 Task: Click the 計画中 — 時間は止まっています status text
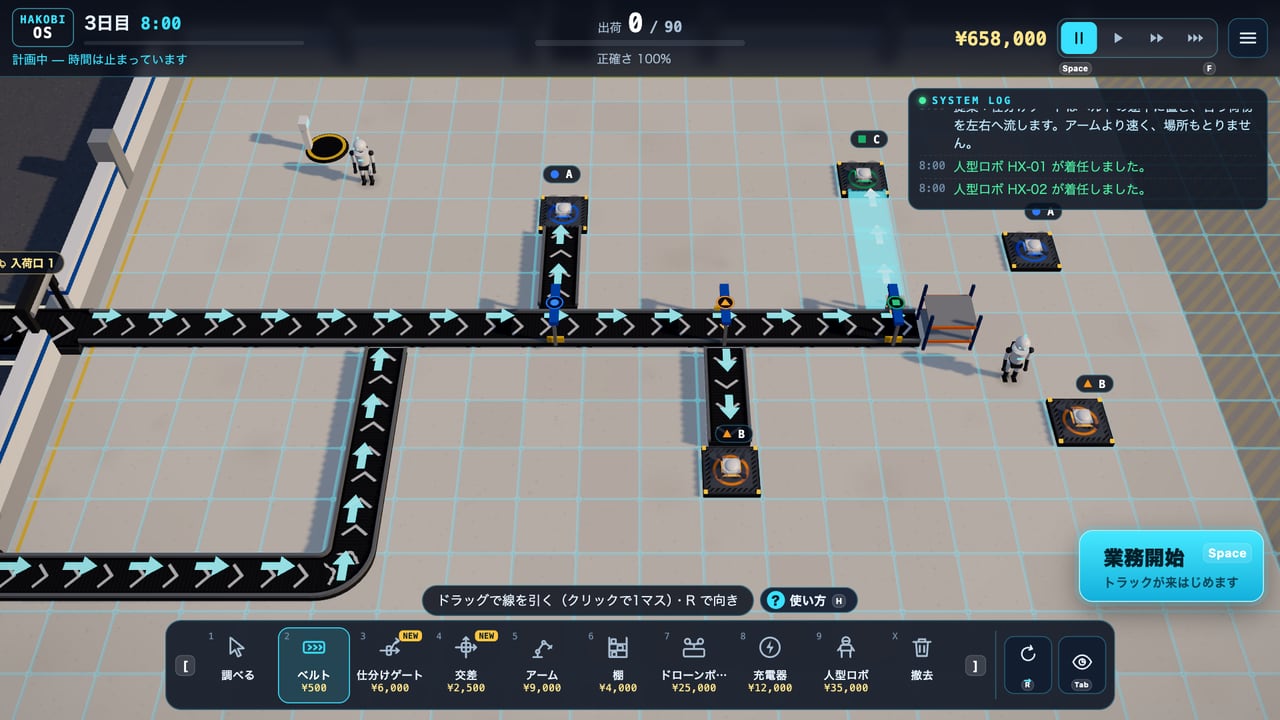(100, 60)
